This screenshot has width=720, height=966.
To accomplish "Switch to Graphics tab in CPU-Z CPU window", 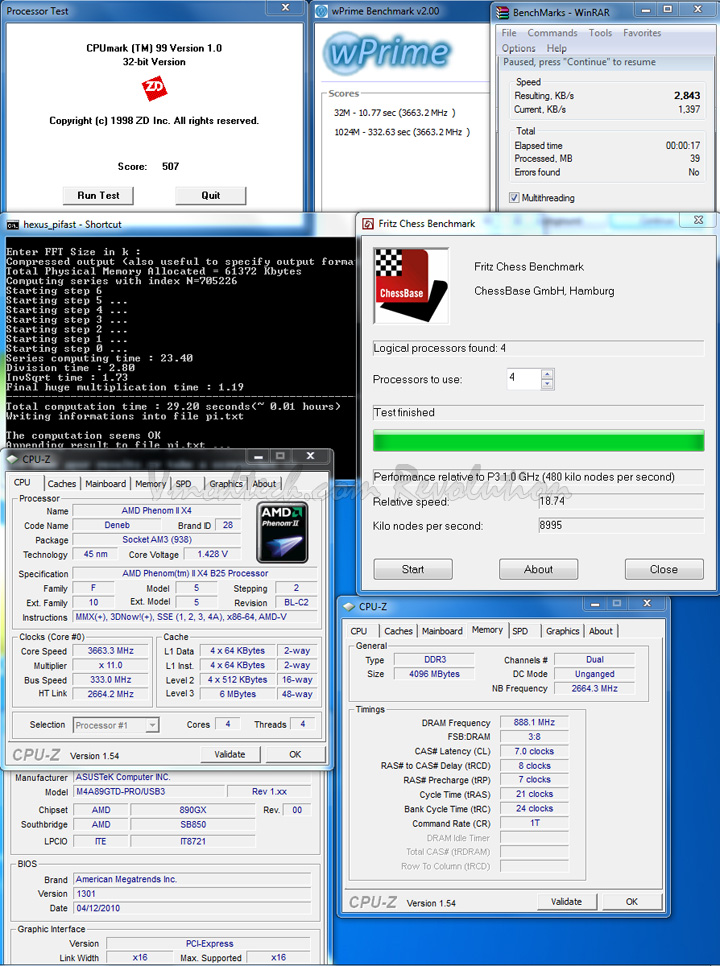I will 226,484.
